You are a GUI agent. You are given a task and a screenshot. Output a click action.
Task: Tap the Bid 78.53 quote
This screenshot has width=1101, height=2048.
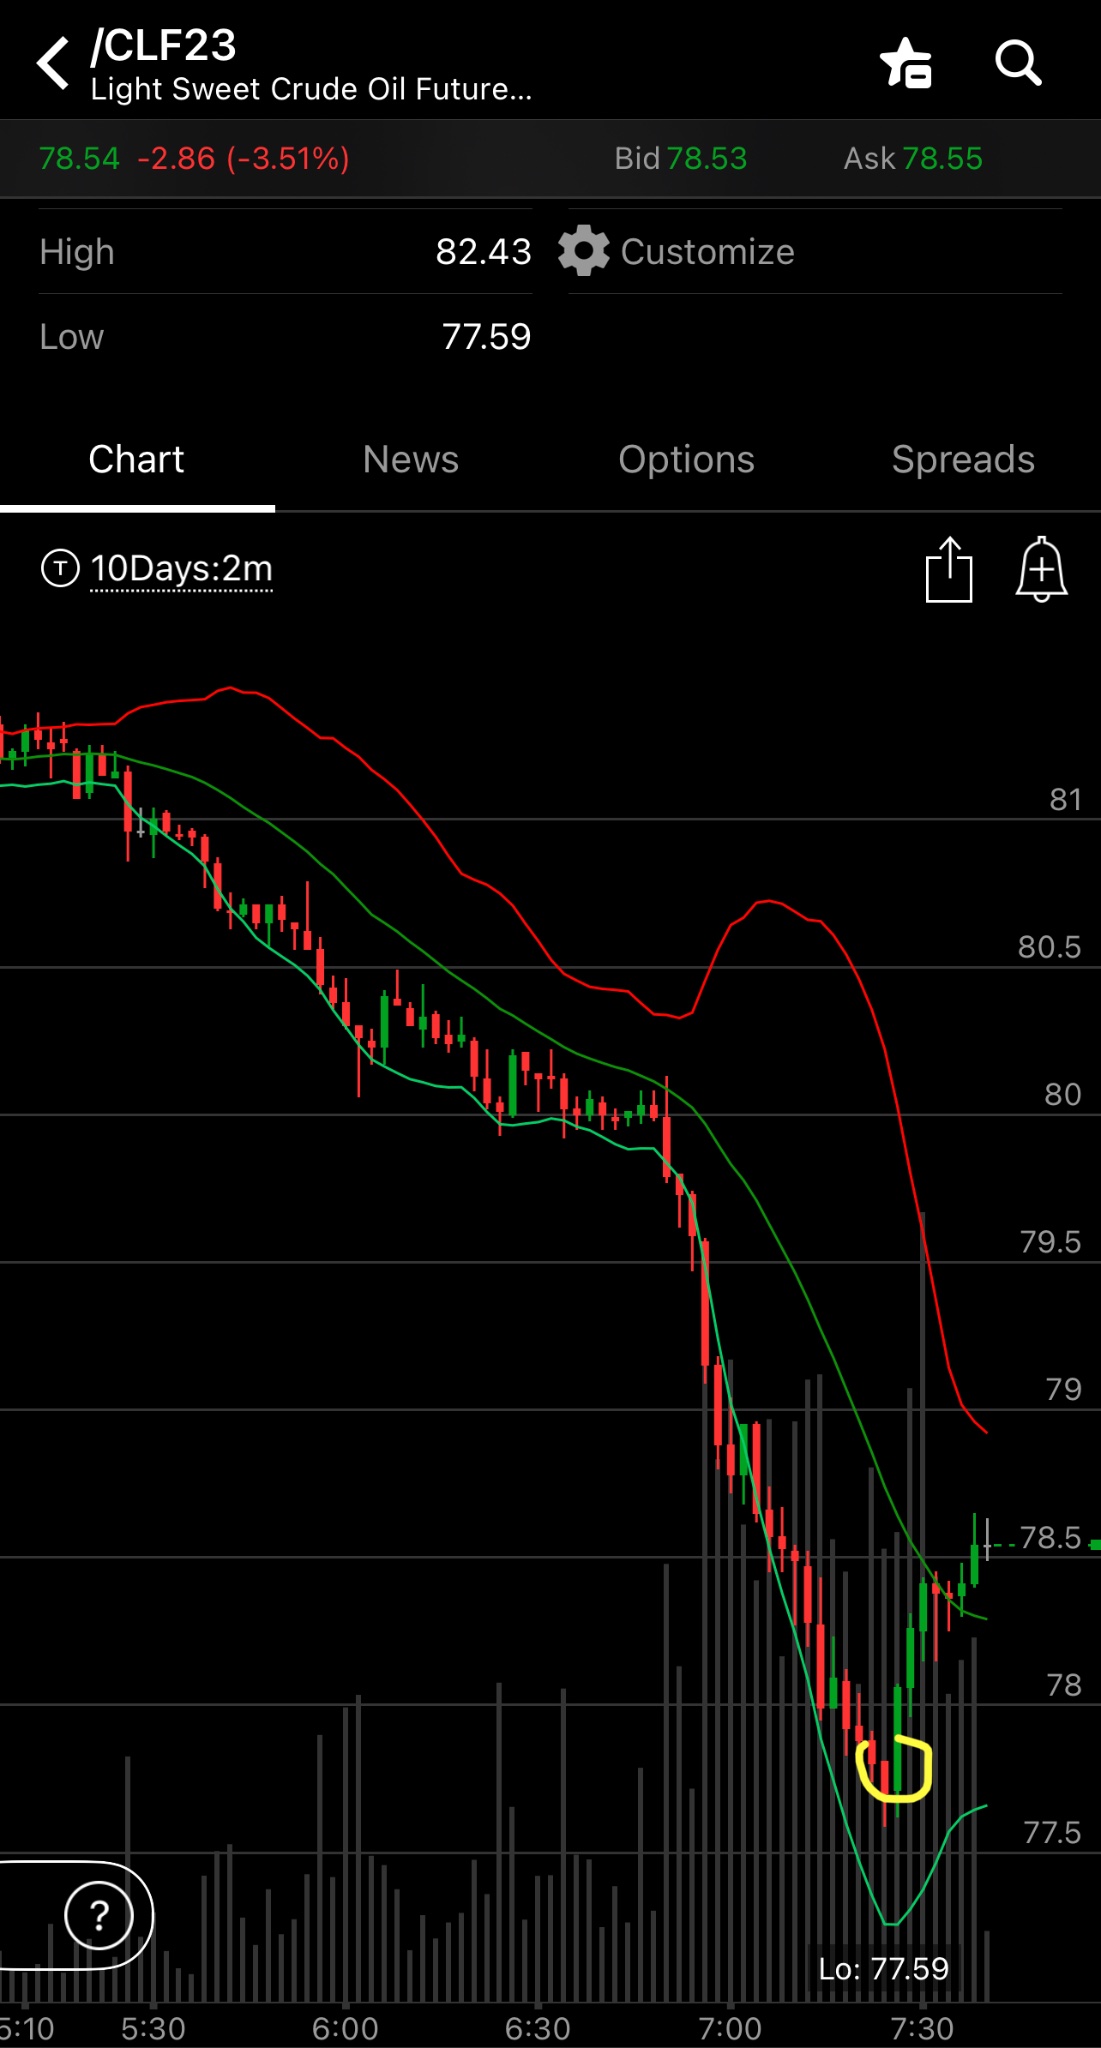pyautogui.click(x=680, y=158)
